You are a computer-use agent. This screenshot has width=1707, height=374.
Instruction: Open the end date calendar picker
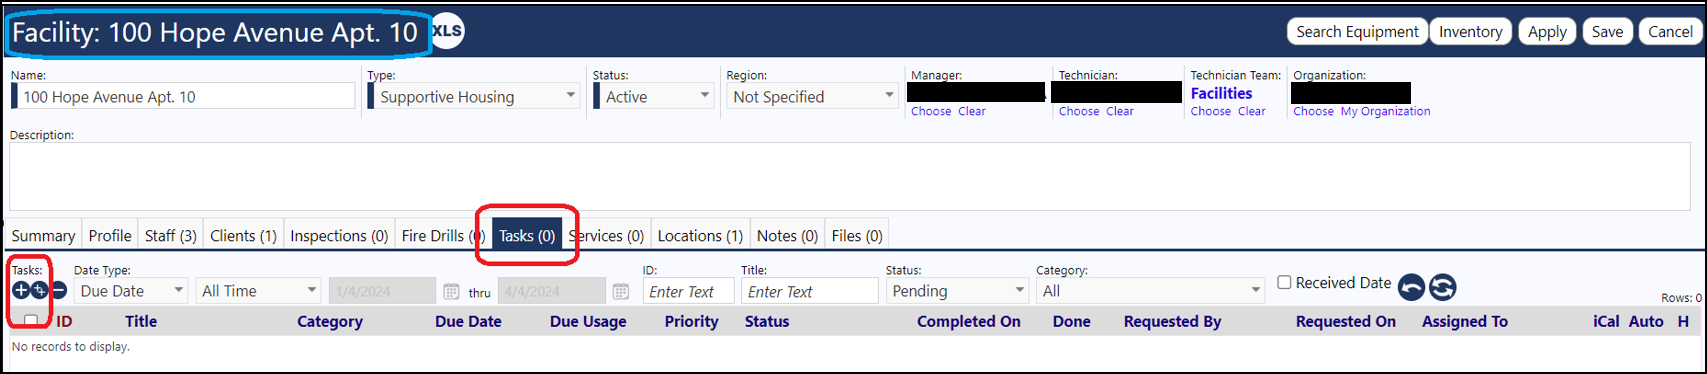[621, 291]
